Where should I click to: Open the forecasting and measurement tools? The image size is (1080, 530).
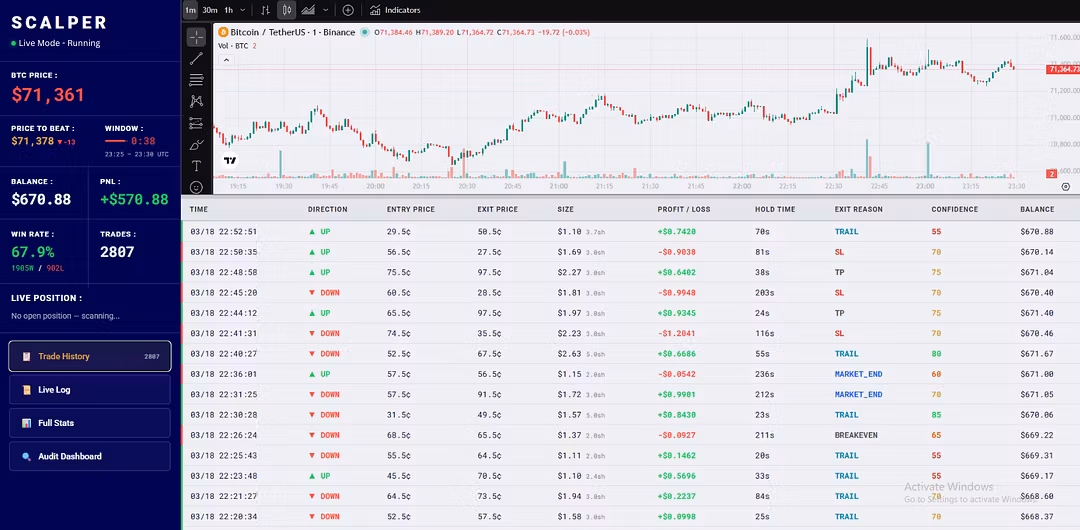click(196, 123)
